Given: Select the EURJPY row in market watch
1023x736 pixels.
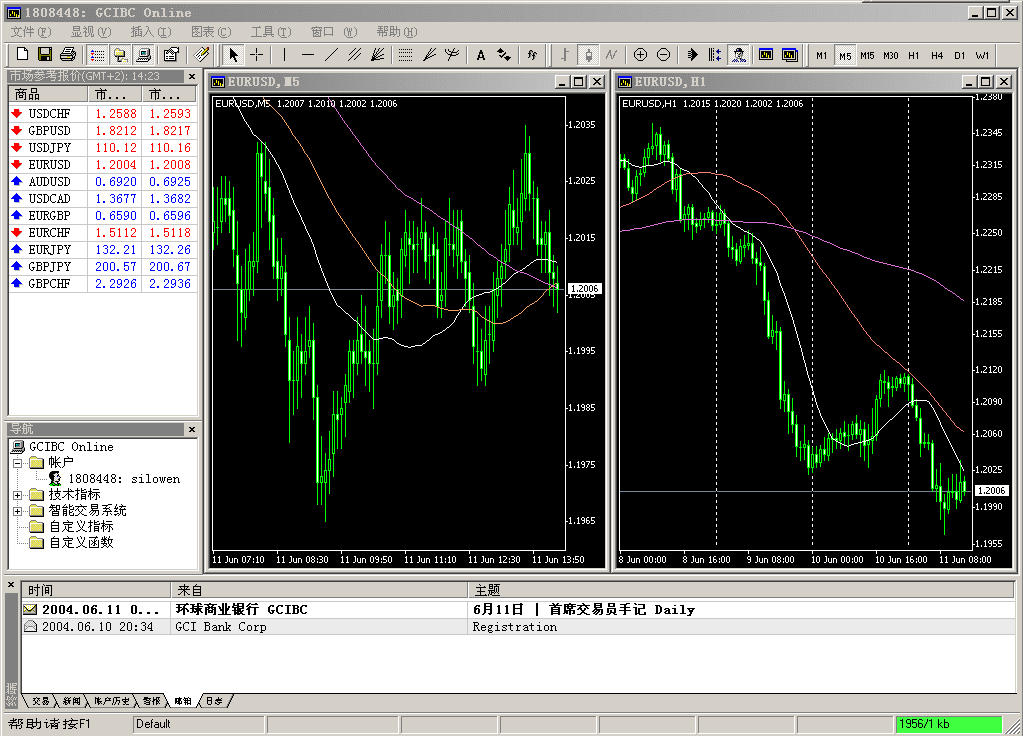Looking at the screenshot, I should [x=50, y=249].
